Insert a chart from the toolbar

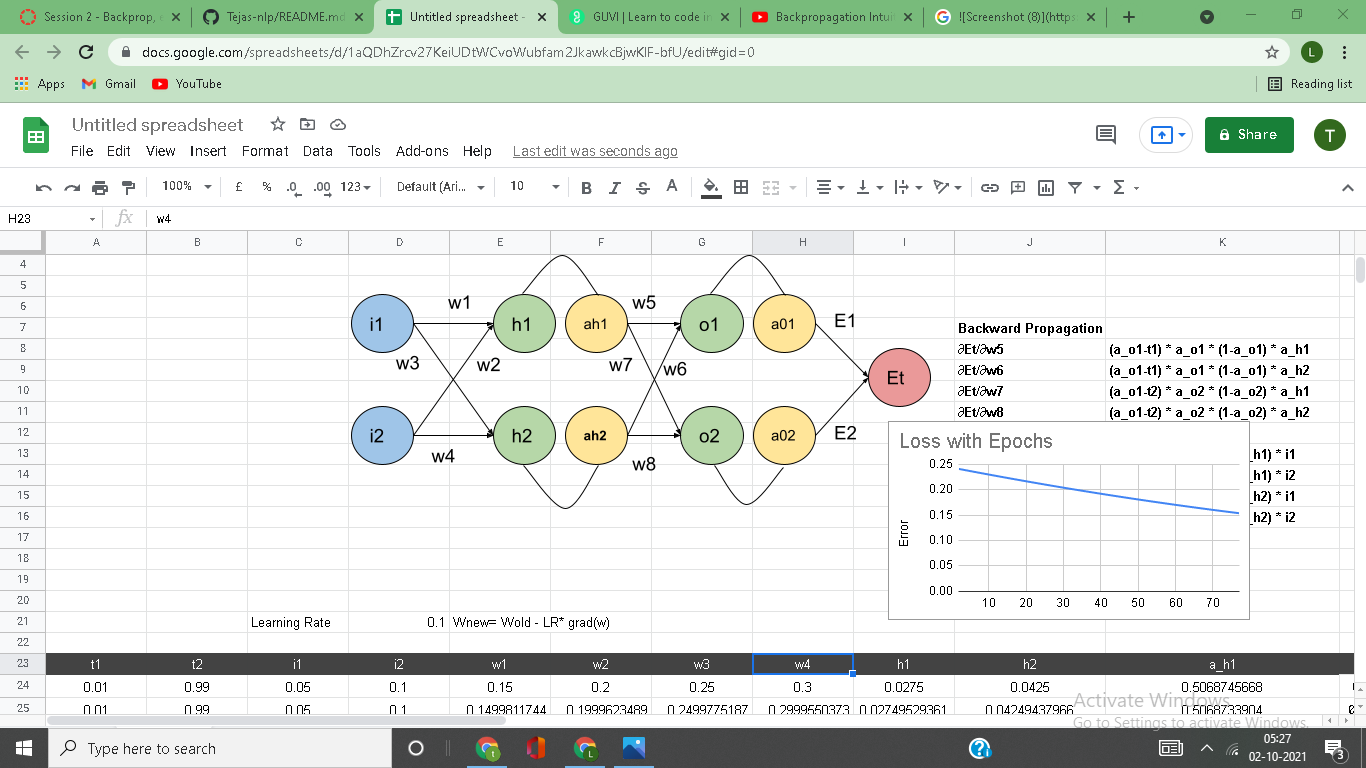tap(1046, 187)
